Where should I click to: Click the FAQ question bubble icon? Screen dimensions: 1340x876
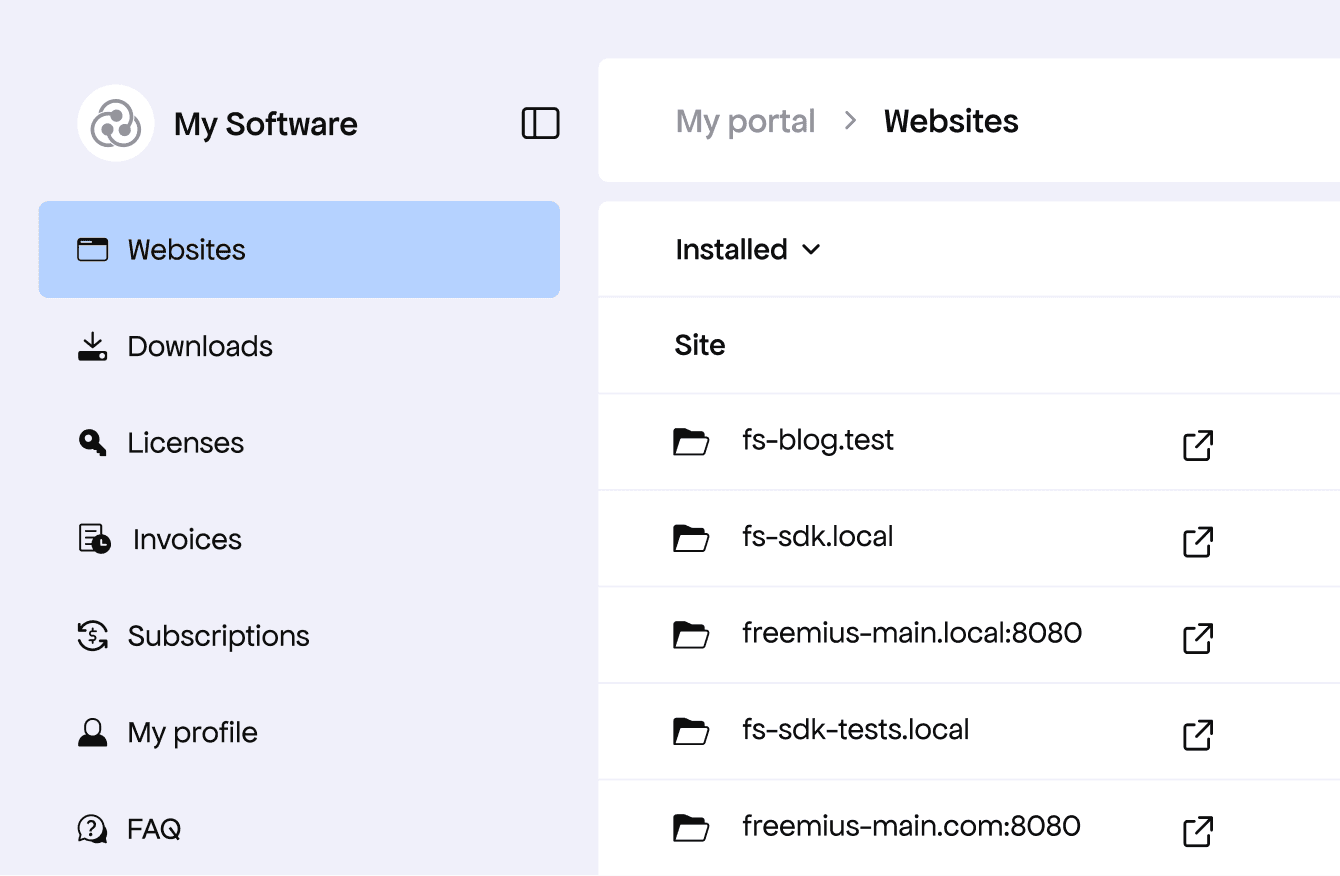(x=92, y=829)
